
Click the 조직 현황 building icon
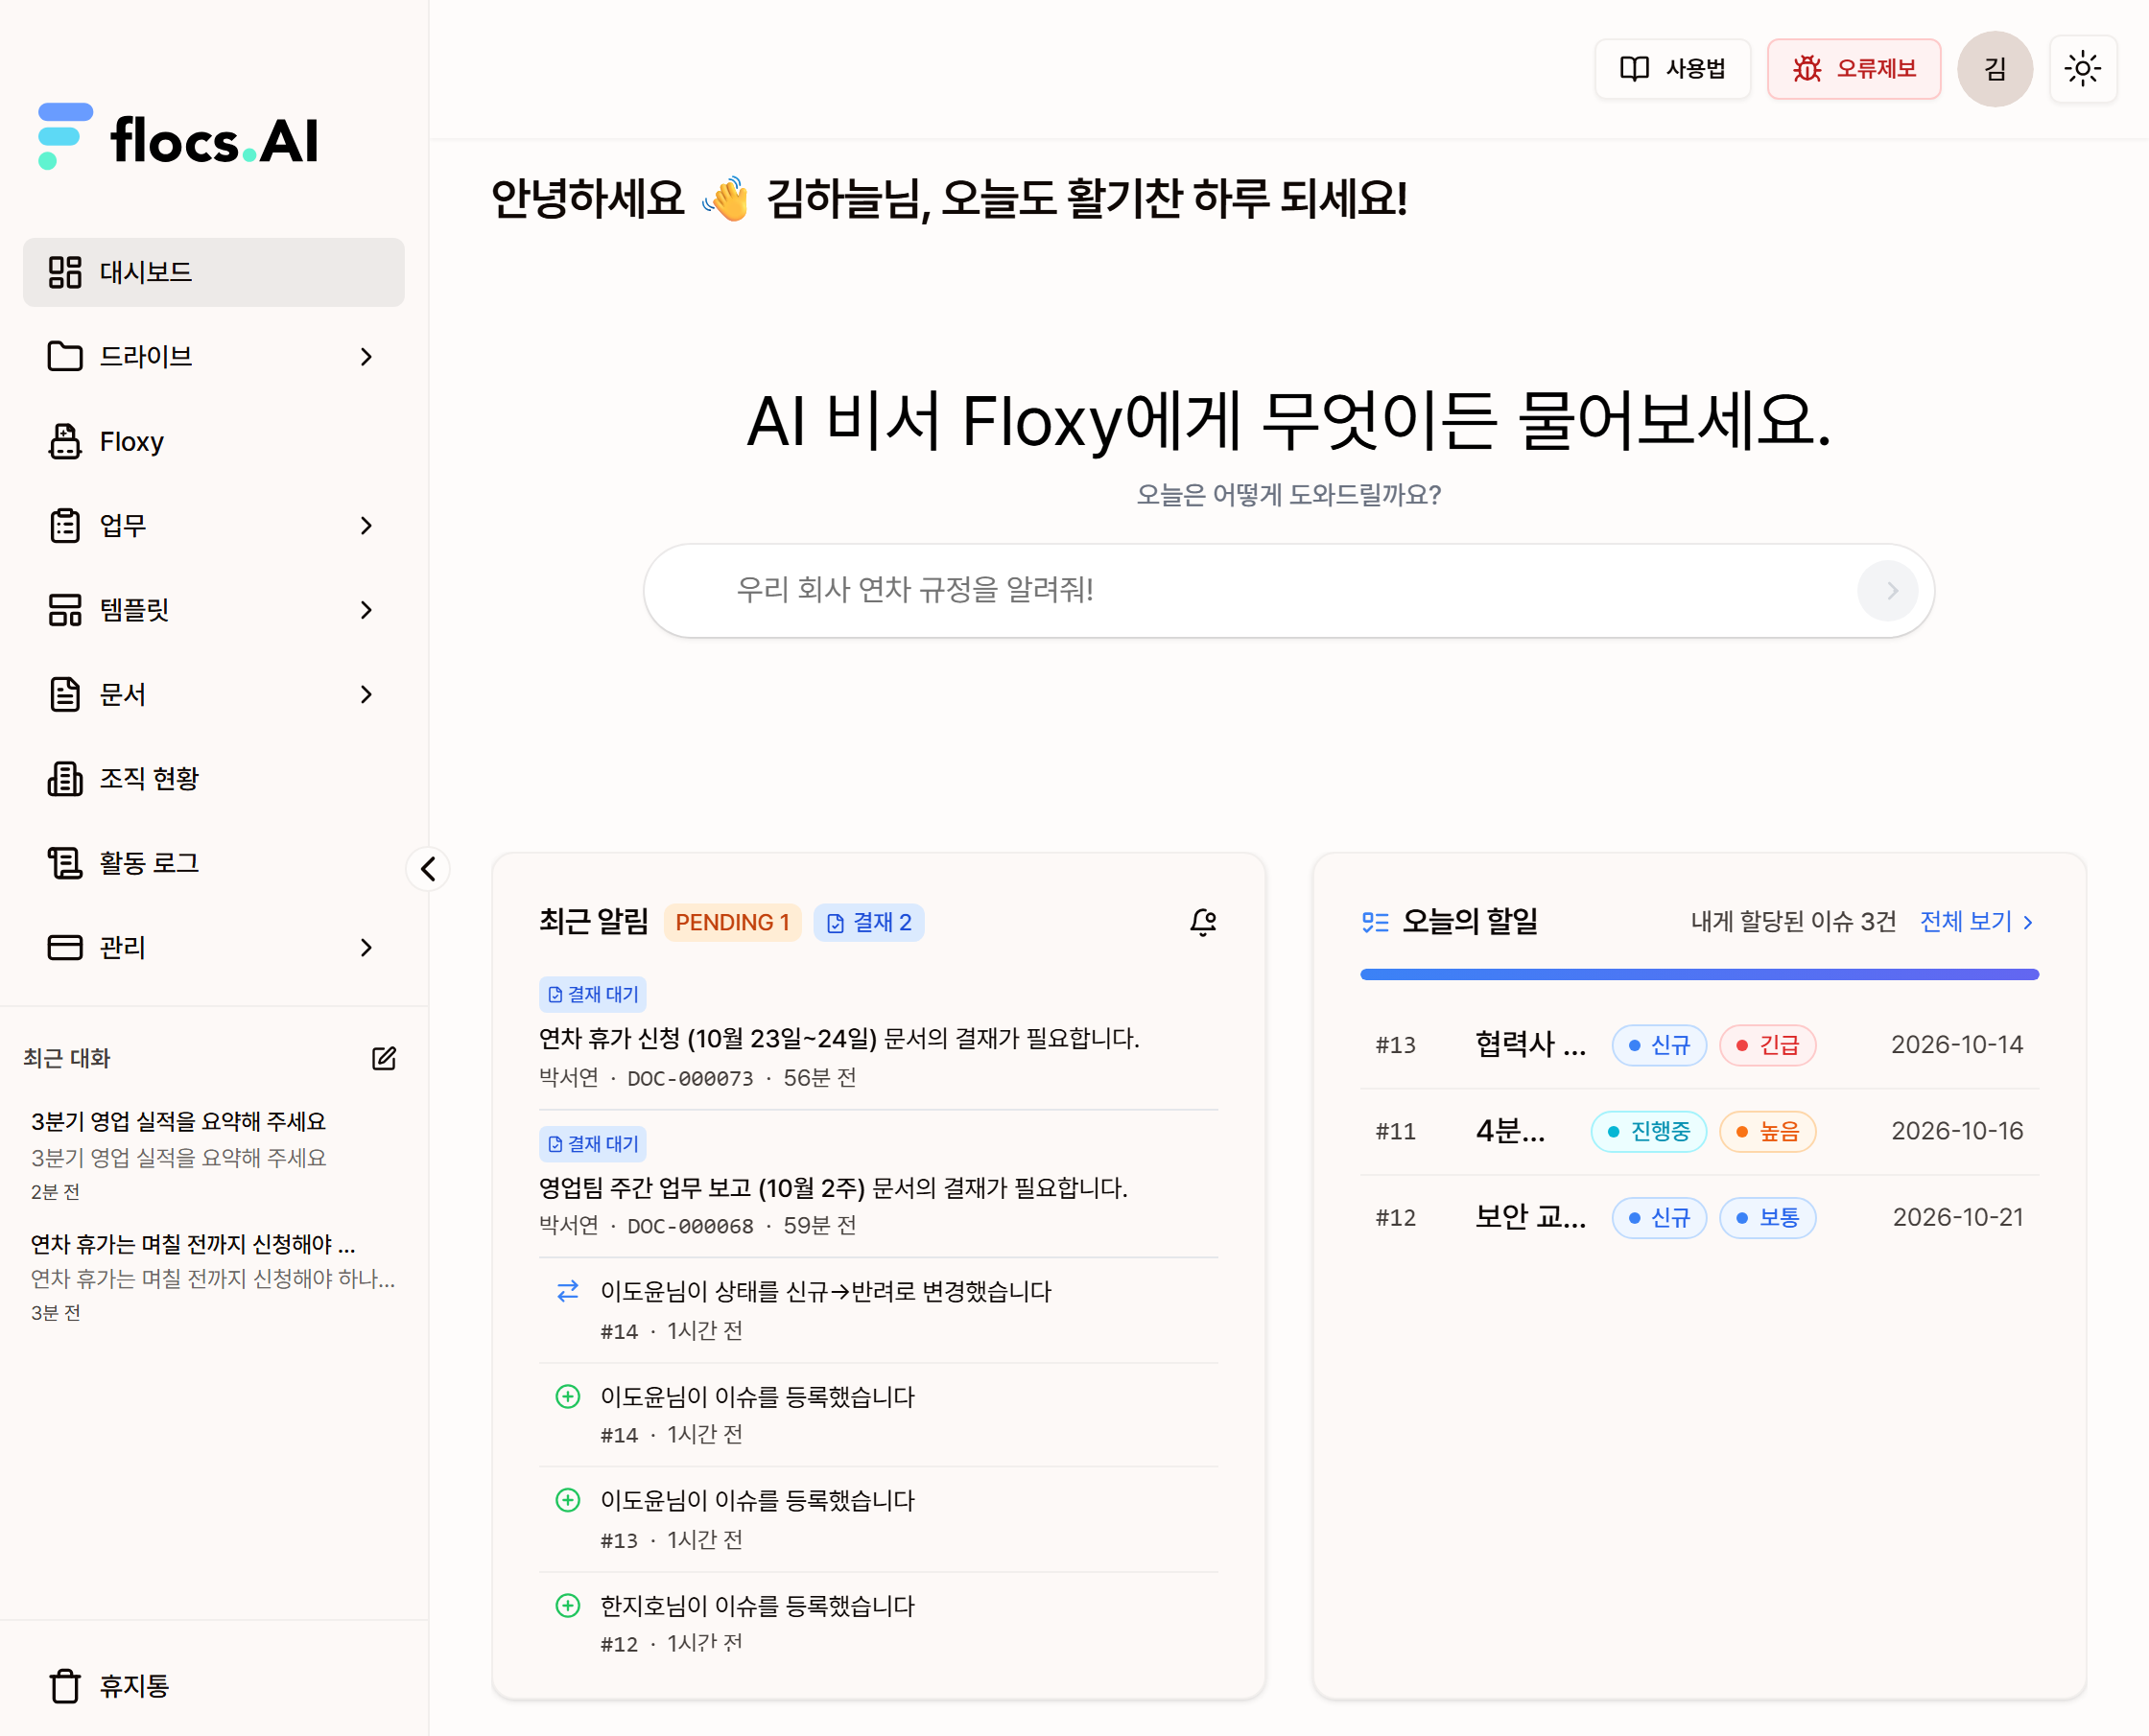65,778
